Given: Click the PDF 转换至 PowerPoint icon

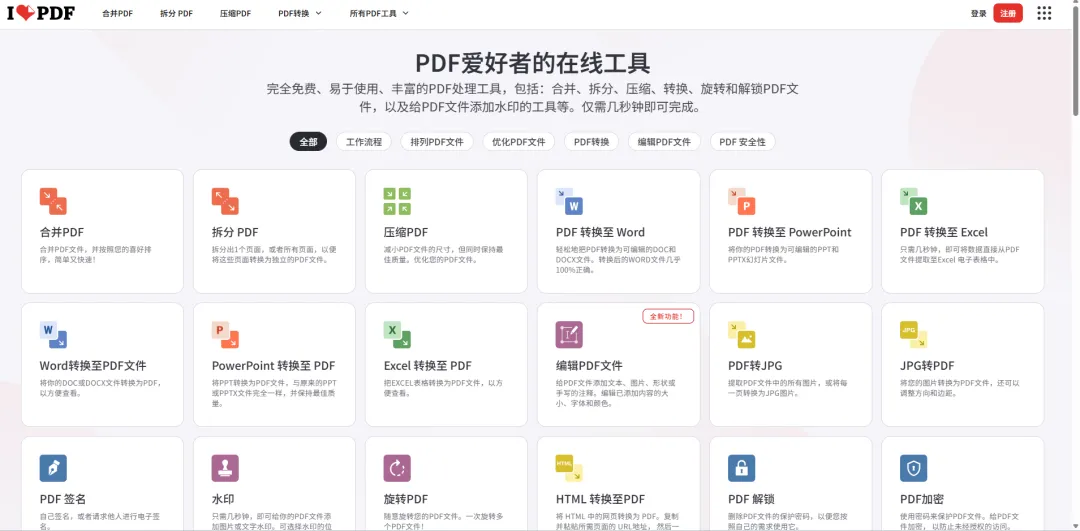Looking at the screenshot, I should [x=742, y=201].
